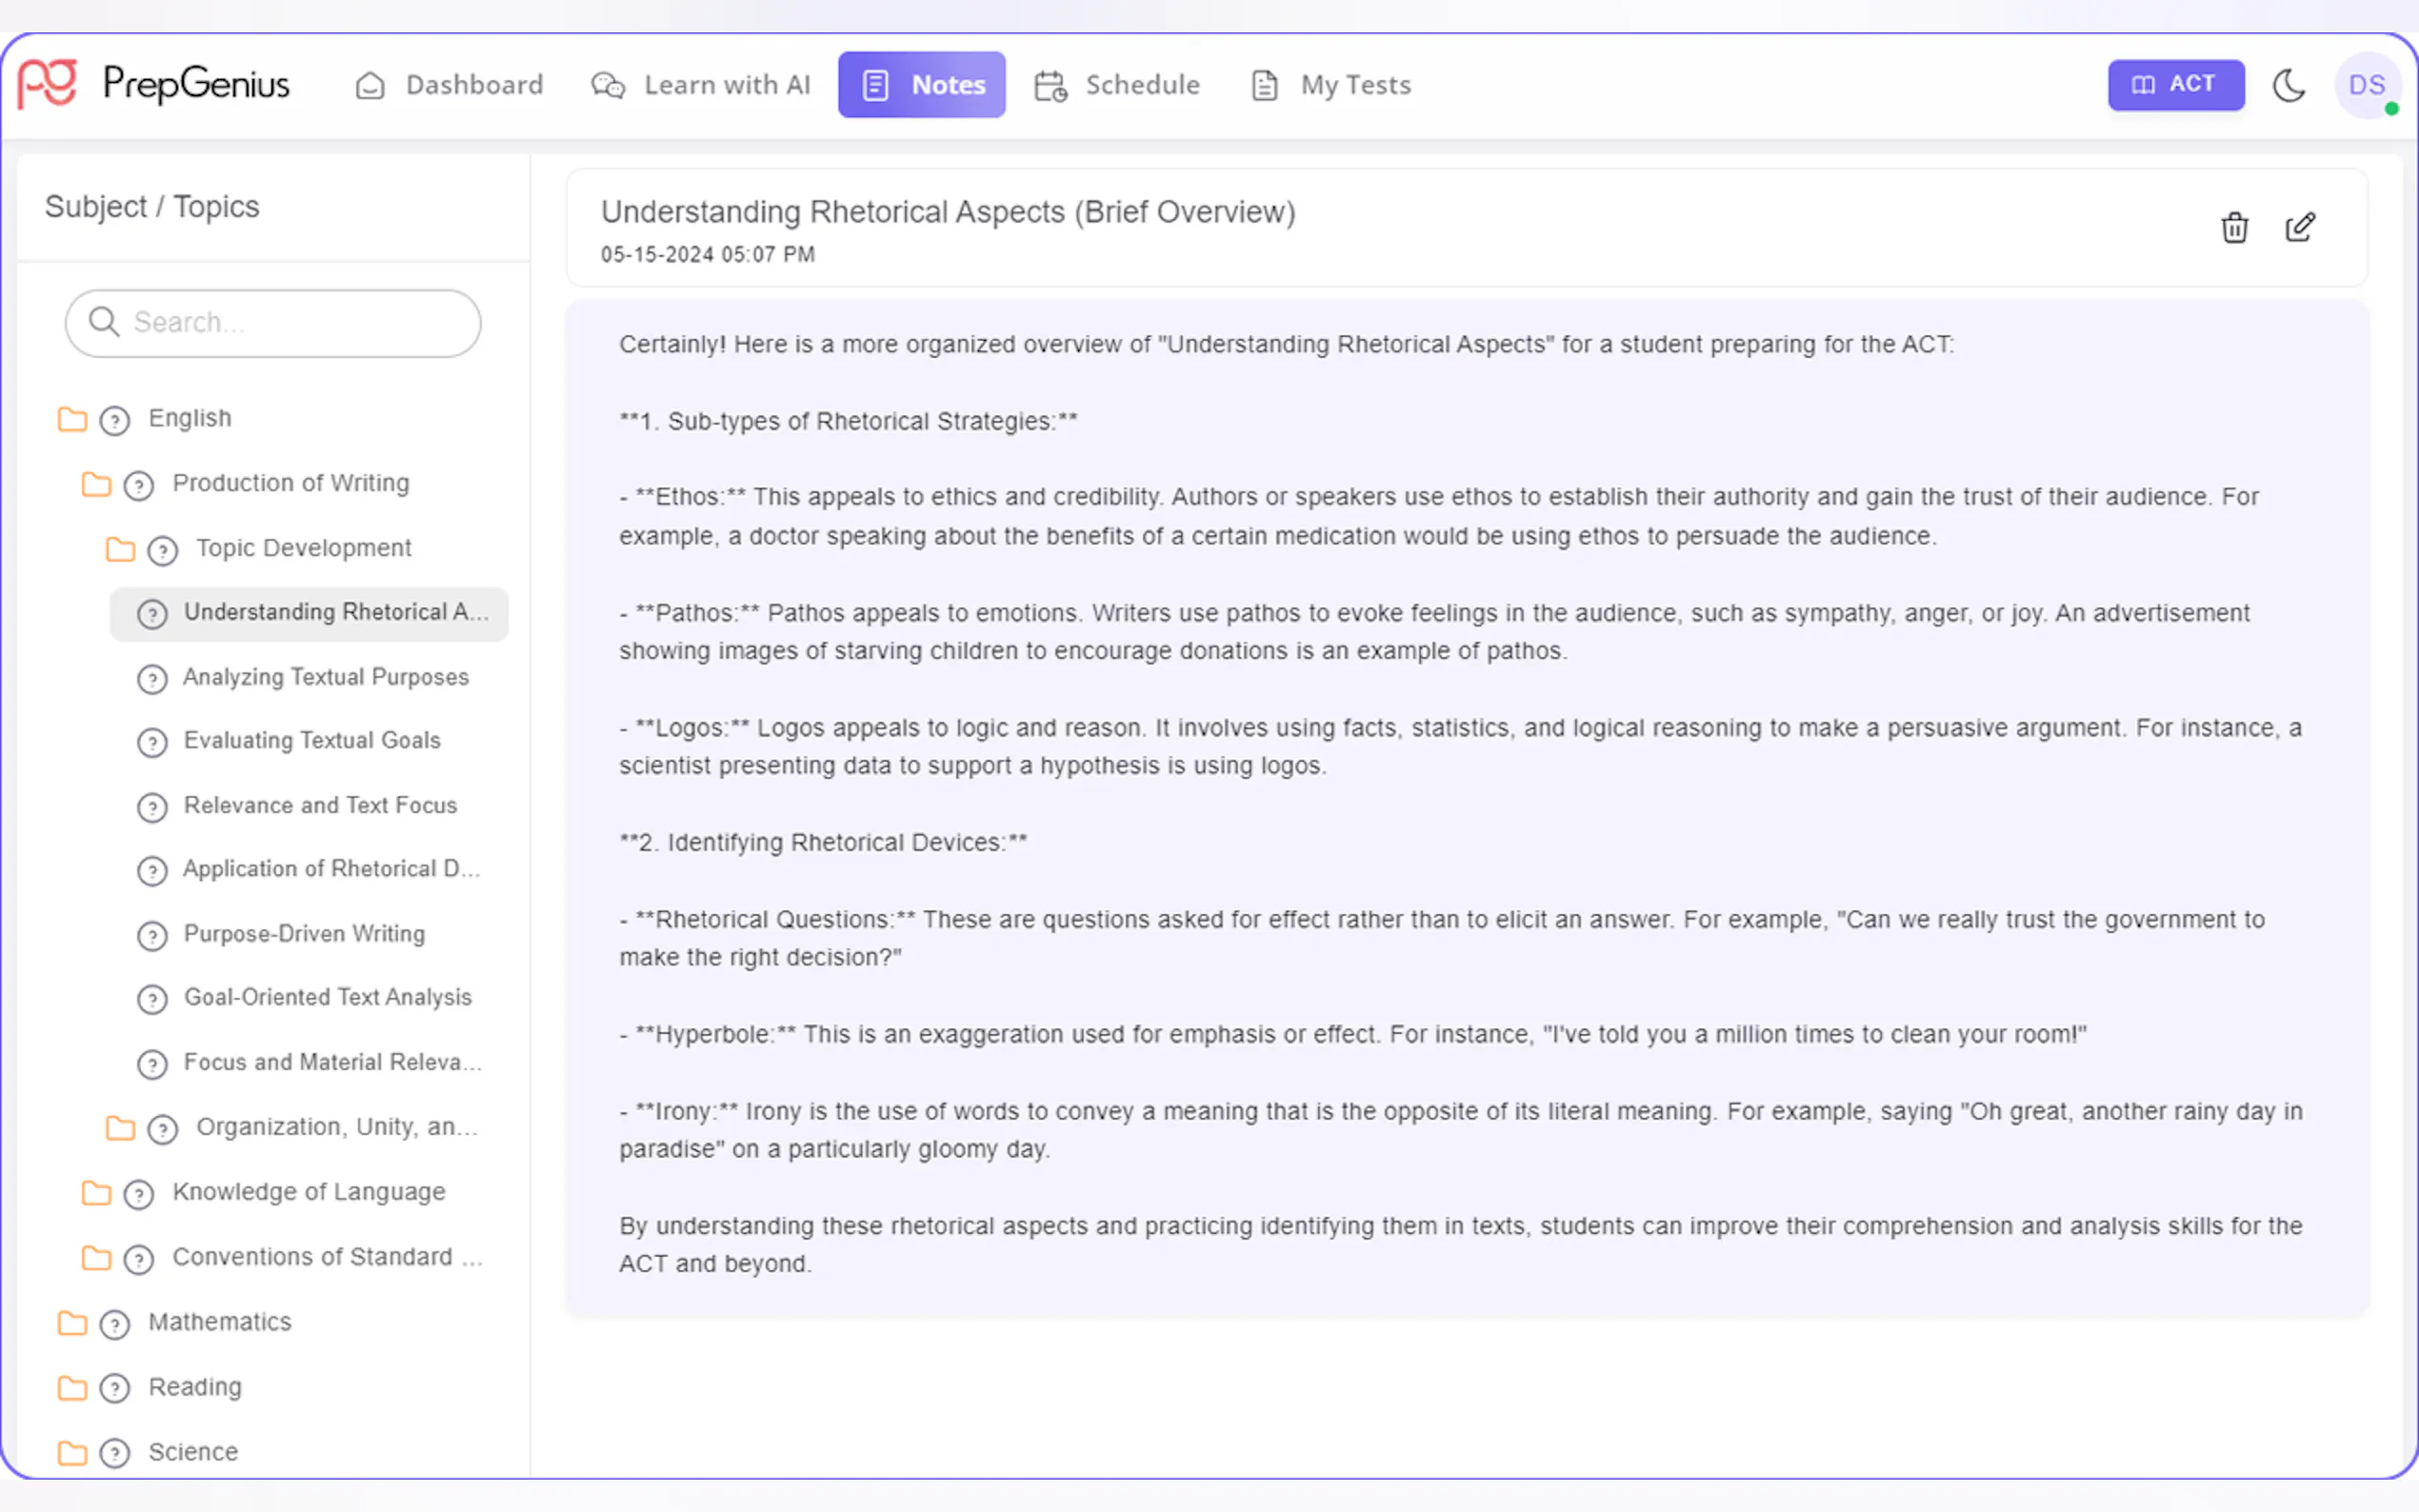2419x1512 pixels.
Task: Expand the Knowledge of Language folder
Action: coord(96,1193)
